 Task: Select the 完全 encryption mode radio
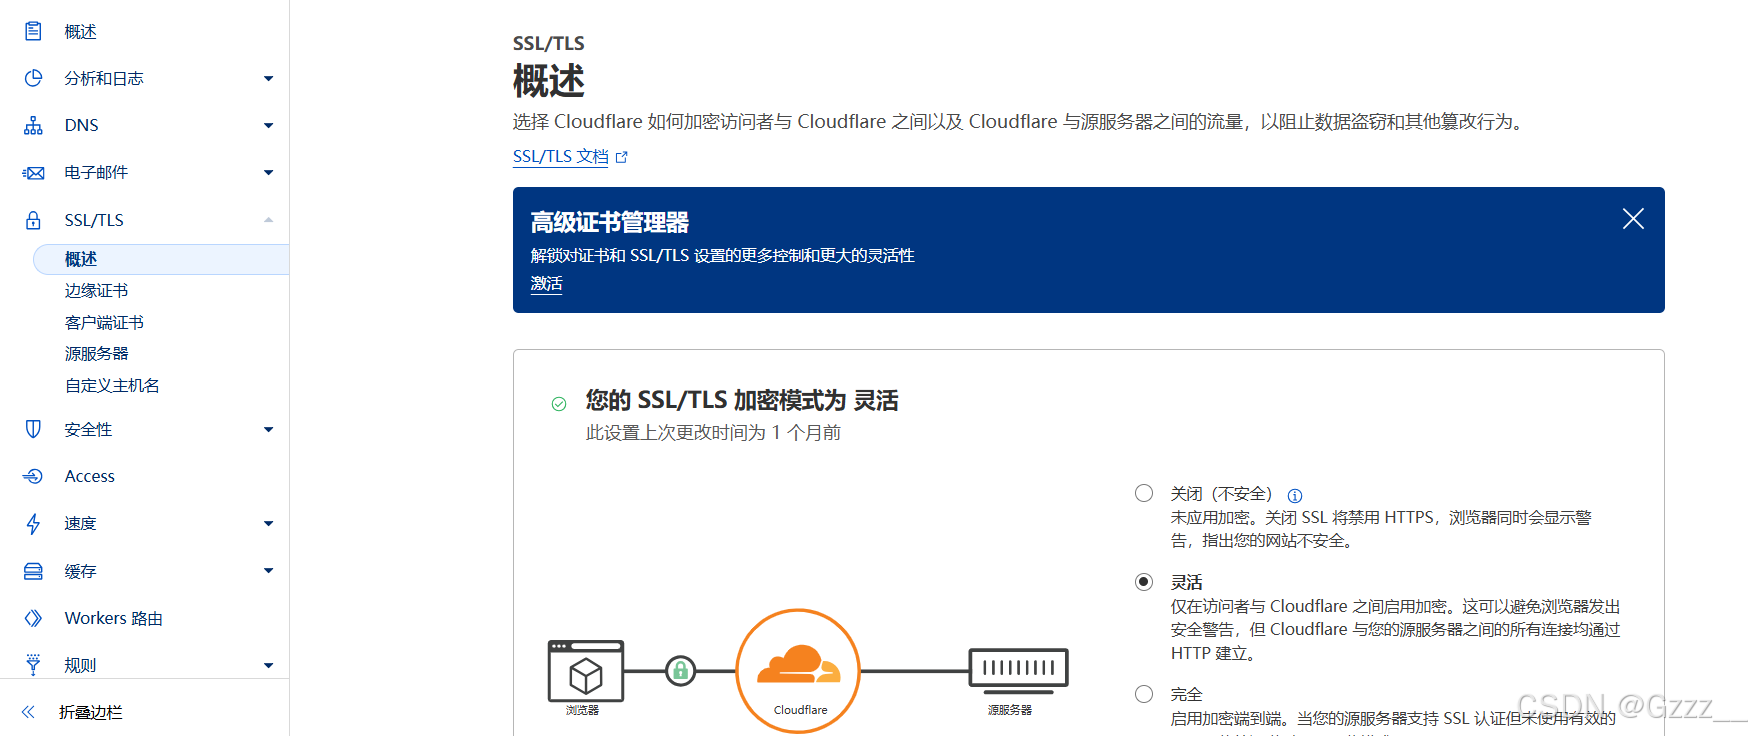point(1144,693)
